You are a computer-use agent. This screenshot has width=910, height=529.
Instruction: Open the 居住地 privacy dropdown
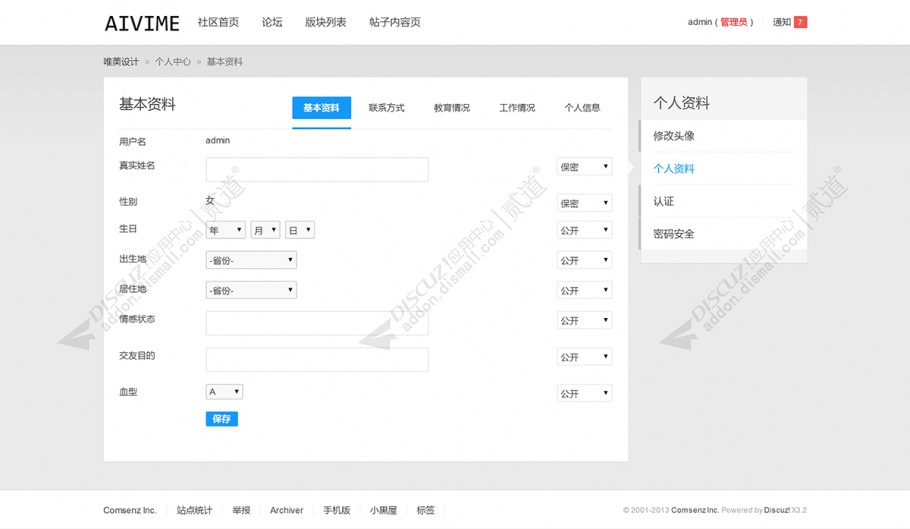pos(584,291)
